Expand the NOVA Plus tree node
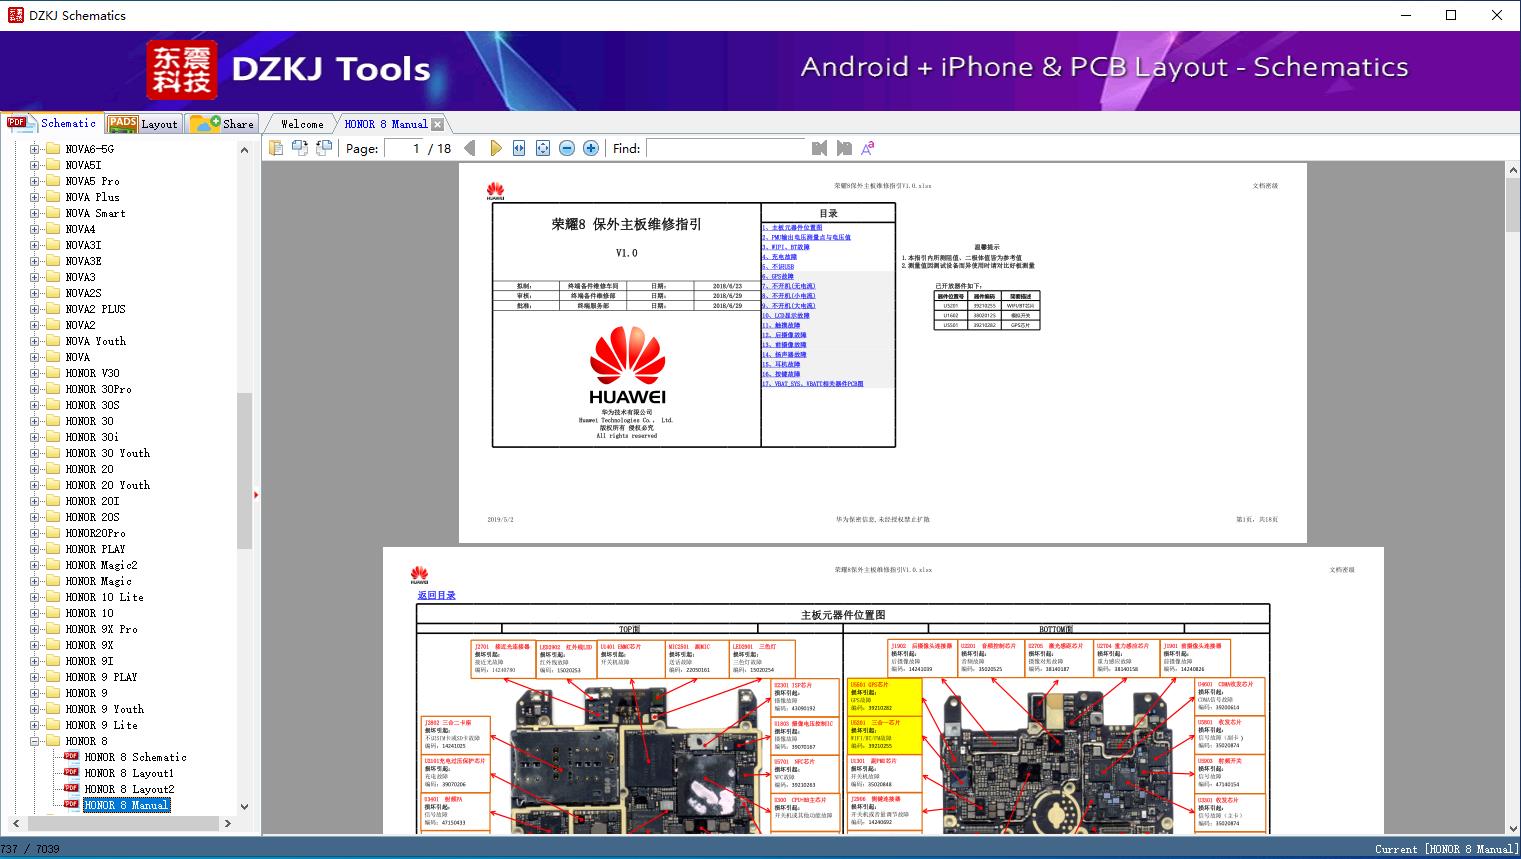Screen dimensions: 1521x859 click(x=35, y=197)
